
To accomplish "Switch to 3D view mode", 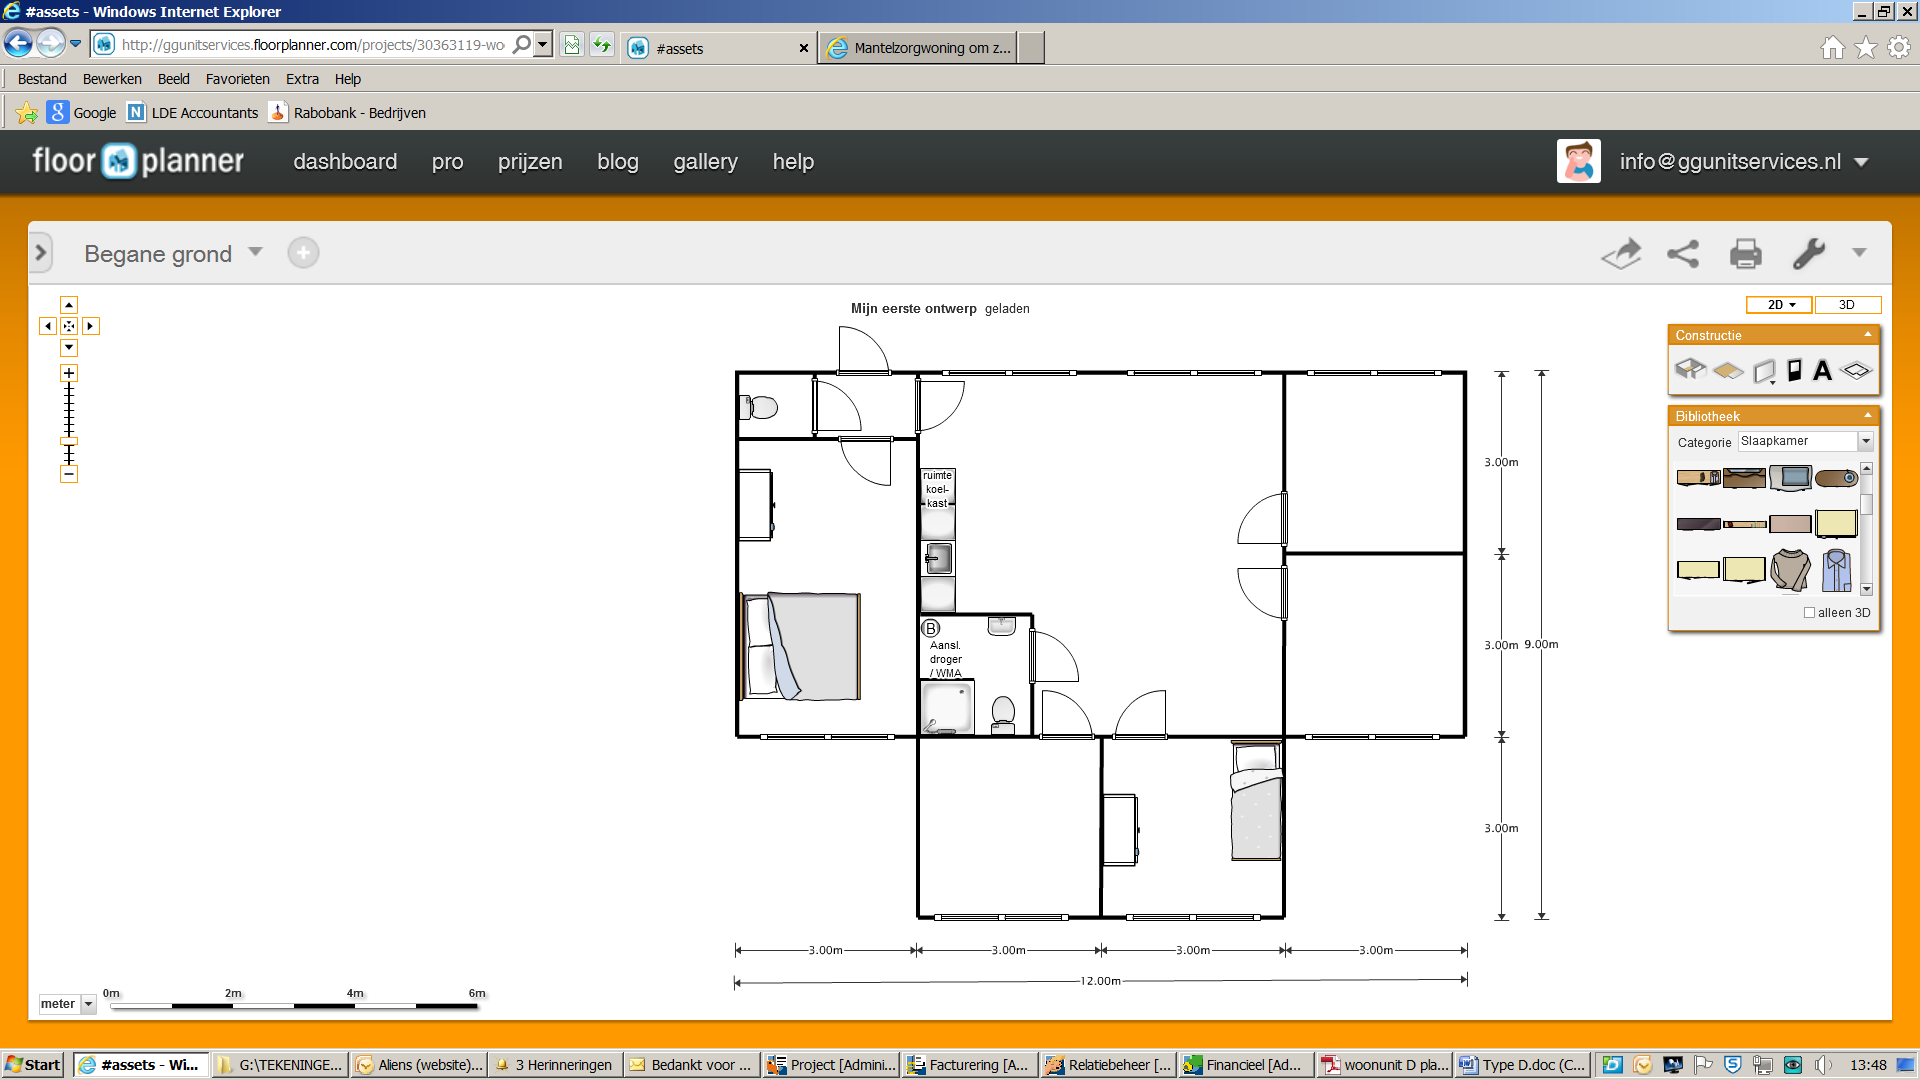I will [1847, 305].
